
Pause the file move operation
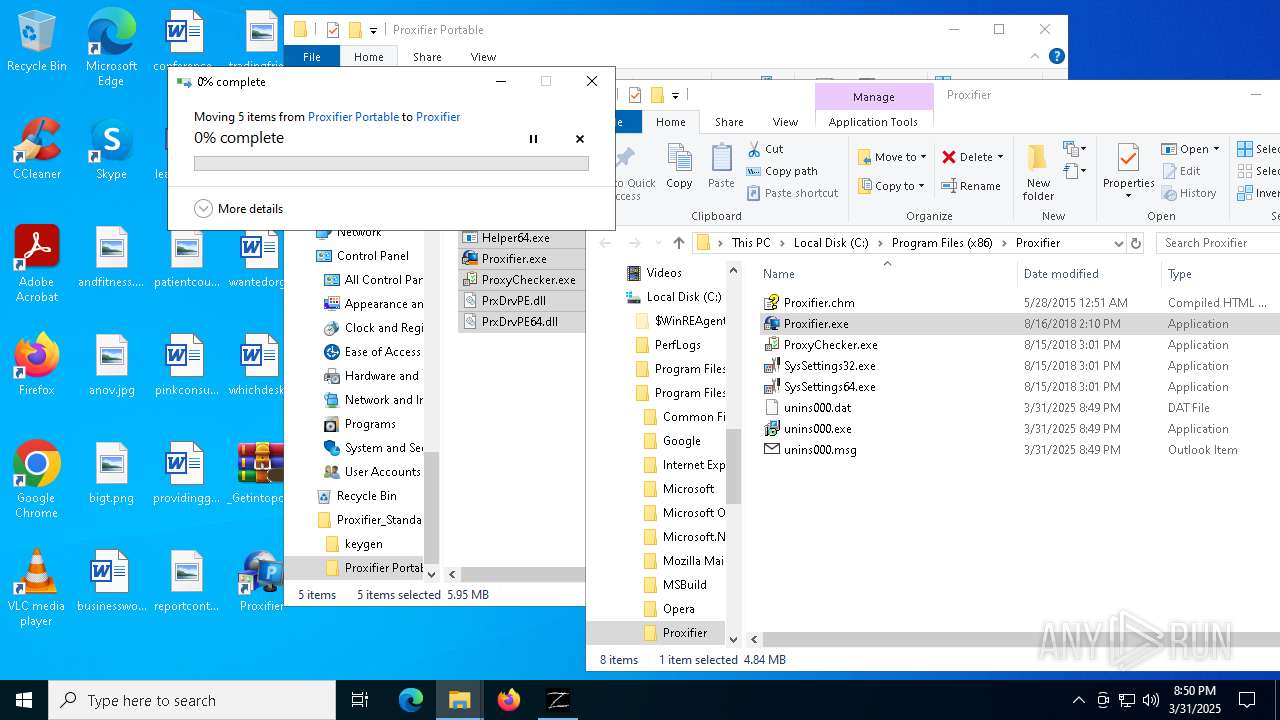(533, 139)
